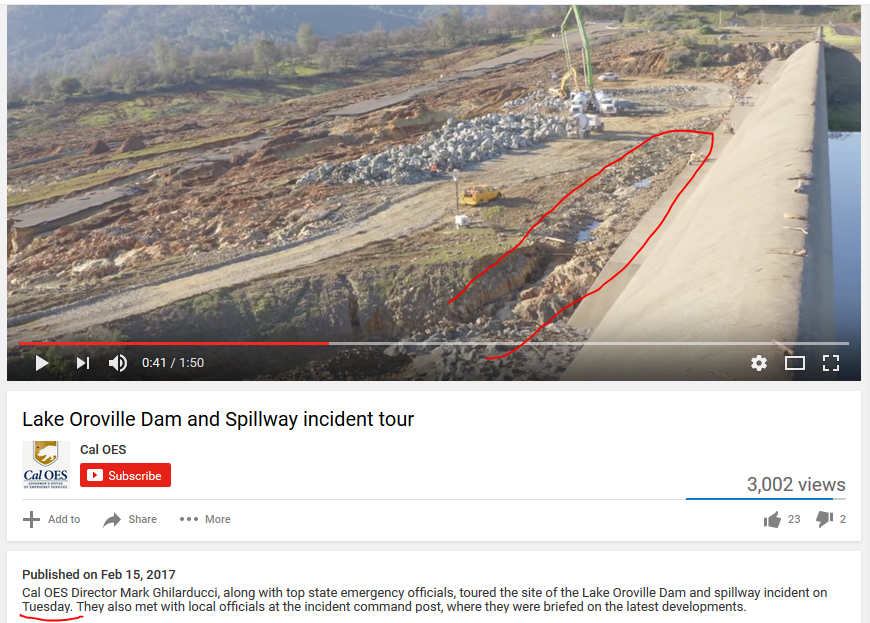Click the video frame to toggle playback

coord(433,172)
